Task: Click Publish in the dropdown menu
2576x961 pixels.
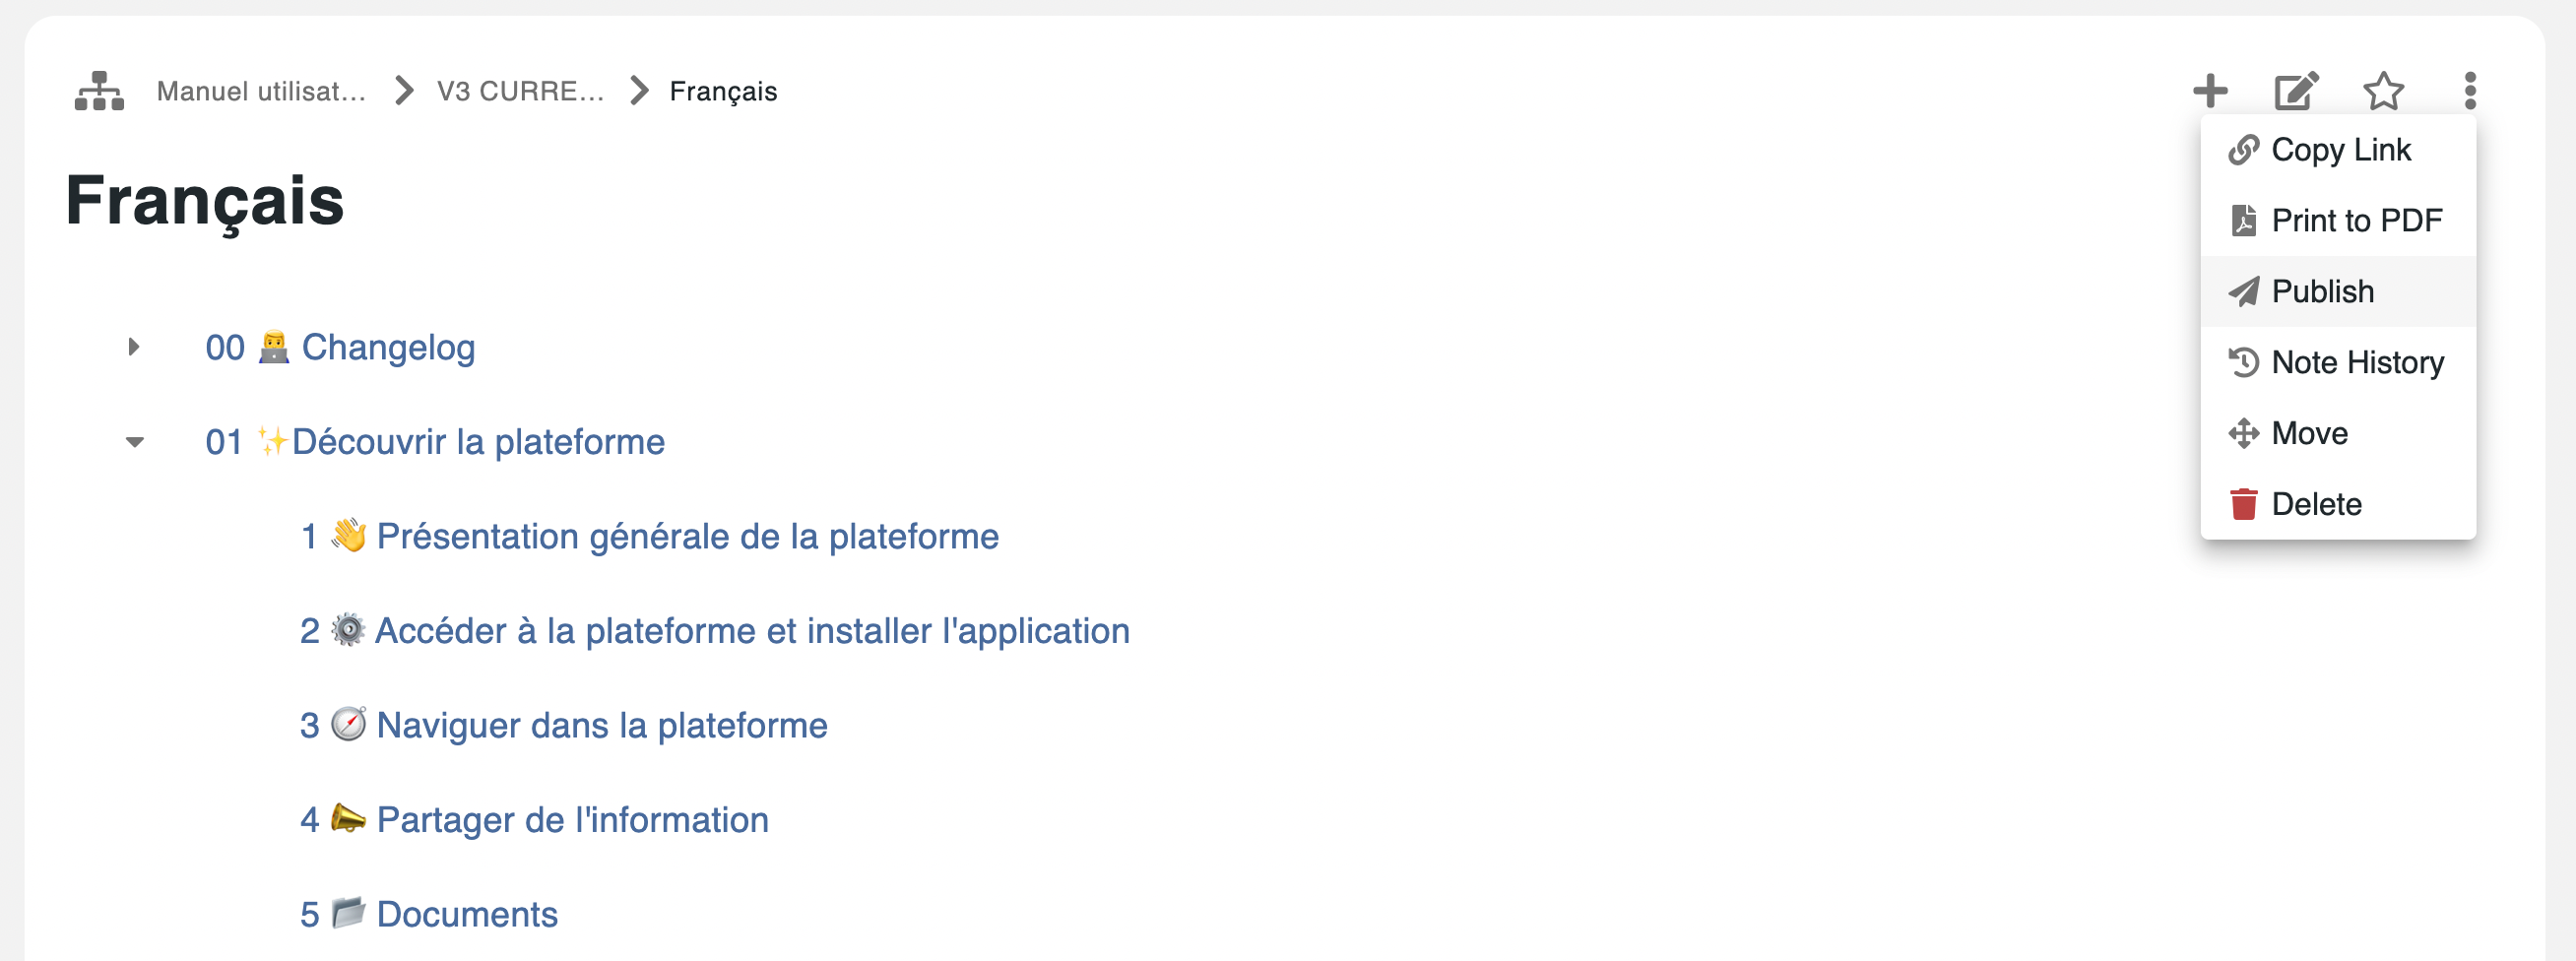Action: point(2322,292)
